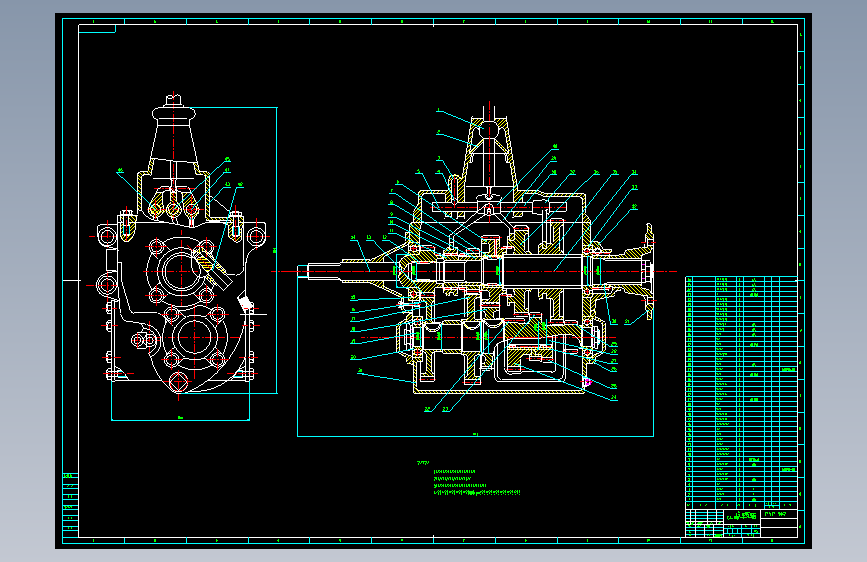Image resolution: width=867 pixels, height=562 pixels.
Task: Select the green technical notes text block
Action: click(x=468, y=479)
